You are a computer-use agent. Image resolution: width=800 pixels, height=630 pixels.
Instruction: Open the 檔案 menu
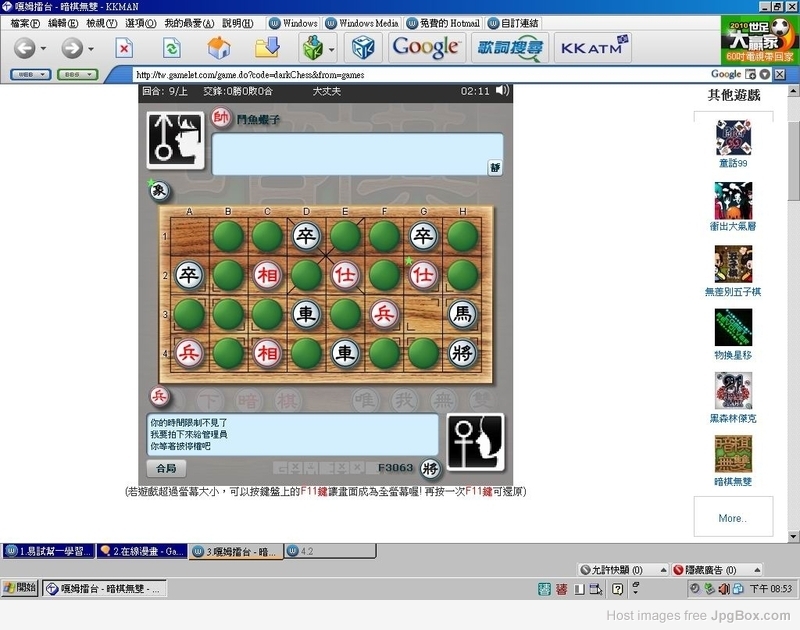coord(25,23)
